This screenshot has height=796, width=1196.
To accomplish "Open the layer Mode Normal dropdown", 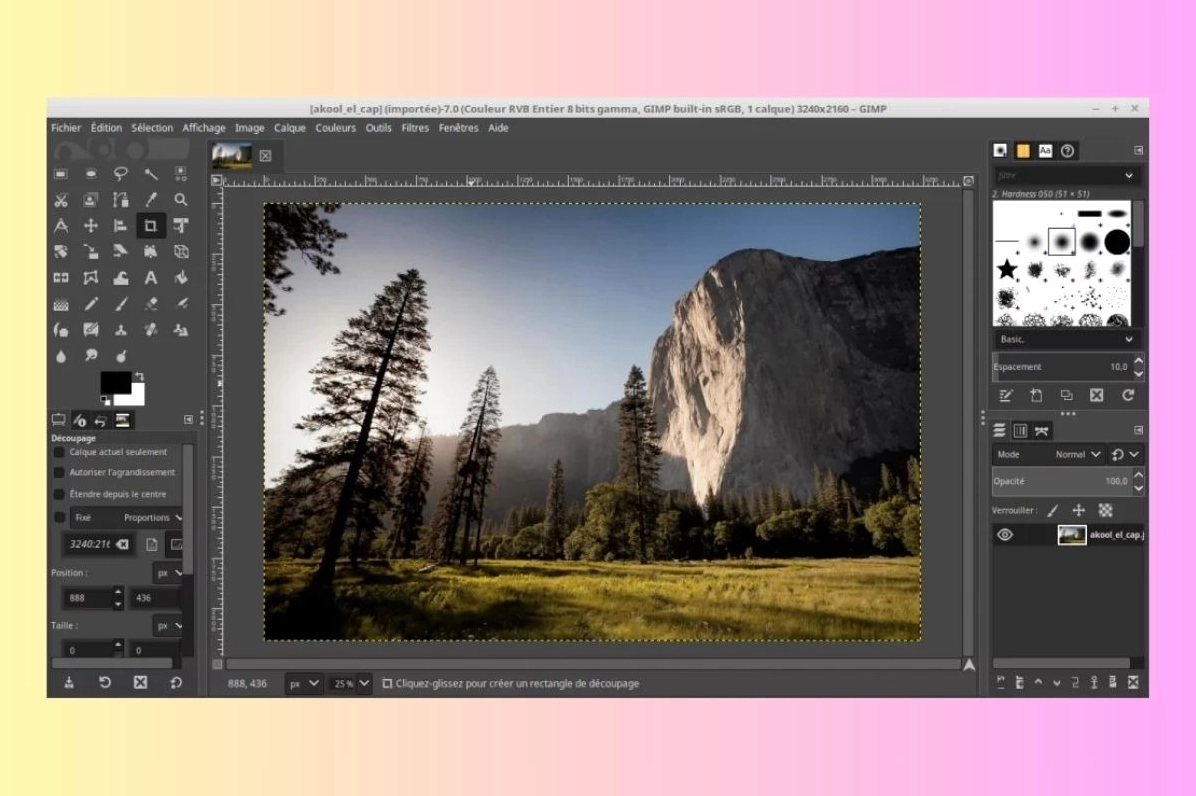I will point(1078,454).
